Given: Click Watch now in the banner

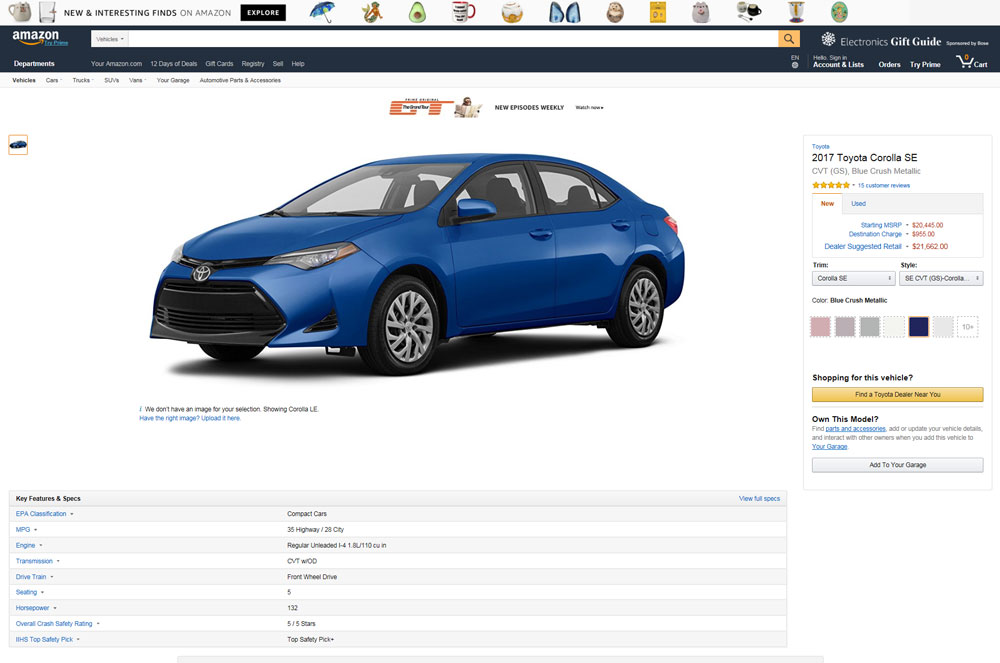Looking at the screenshot, I should [589, 108].
